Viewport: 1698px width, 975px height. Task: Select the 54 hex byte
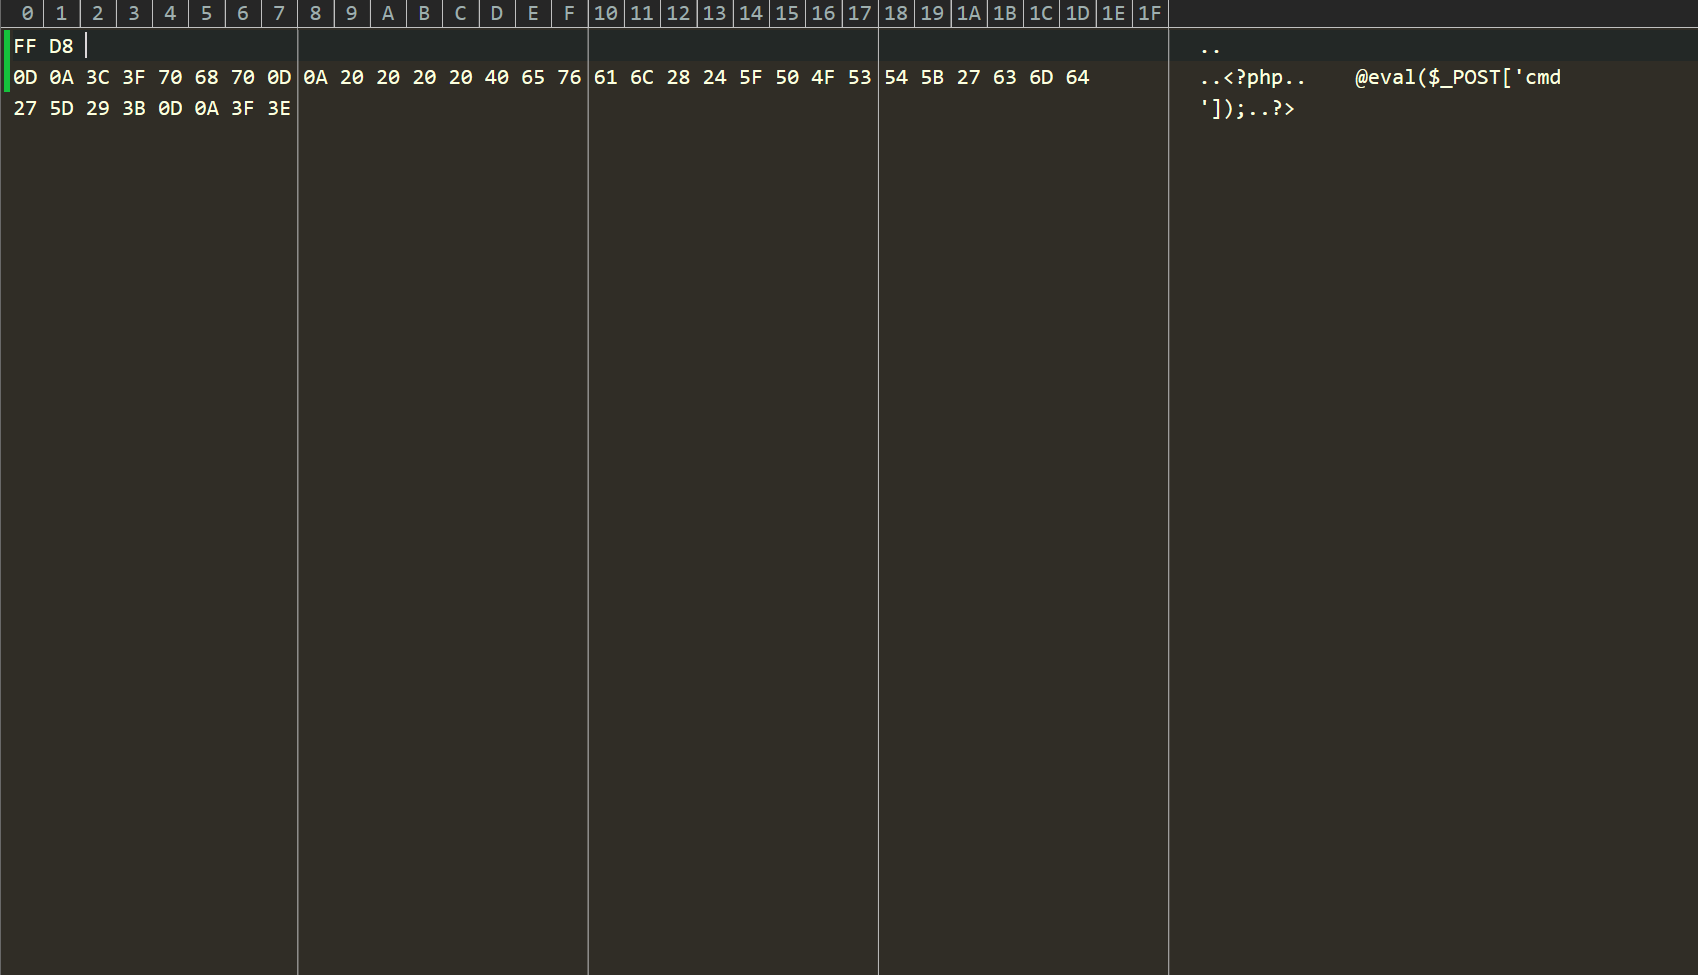[896, 77]
